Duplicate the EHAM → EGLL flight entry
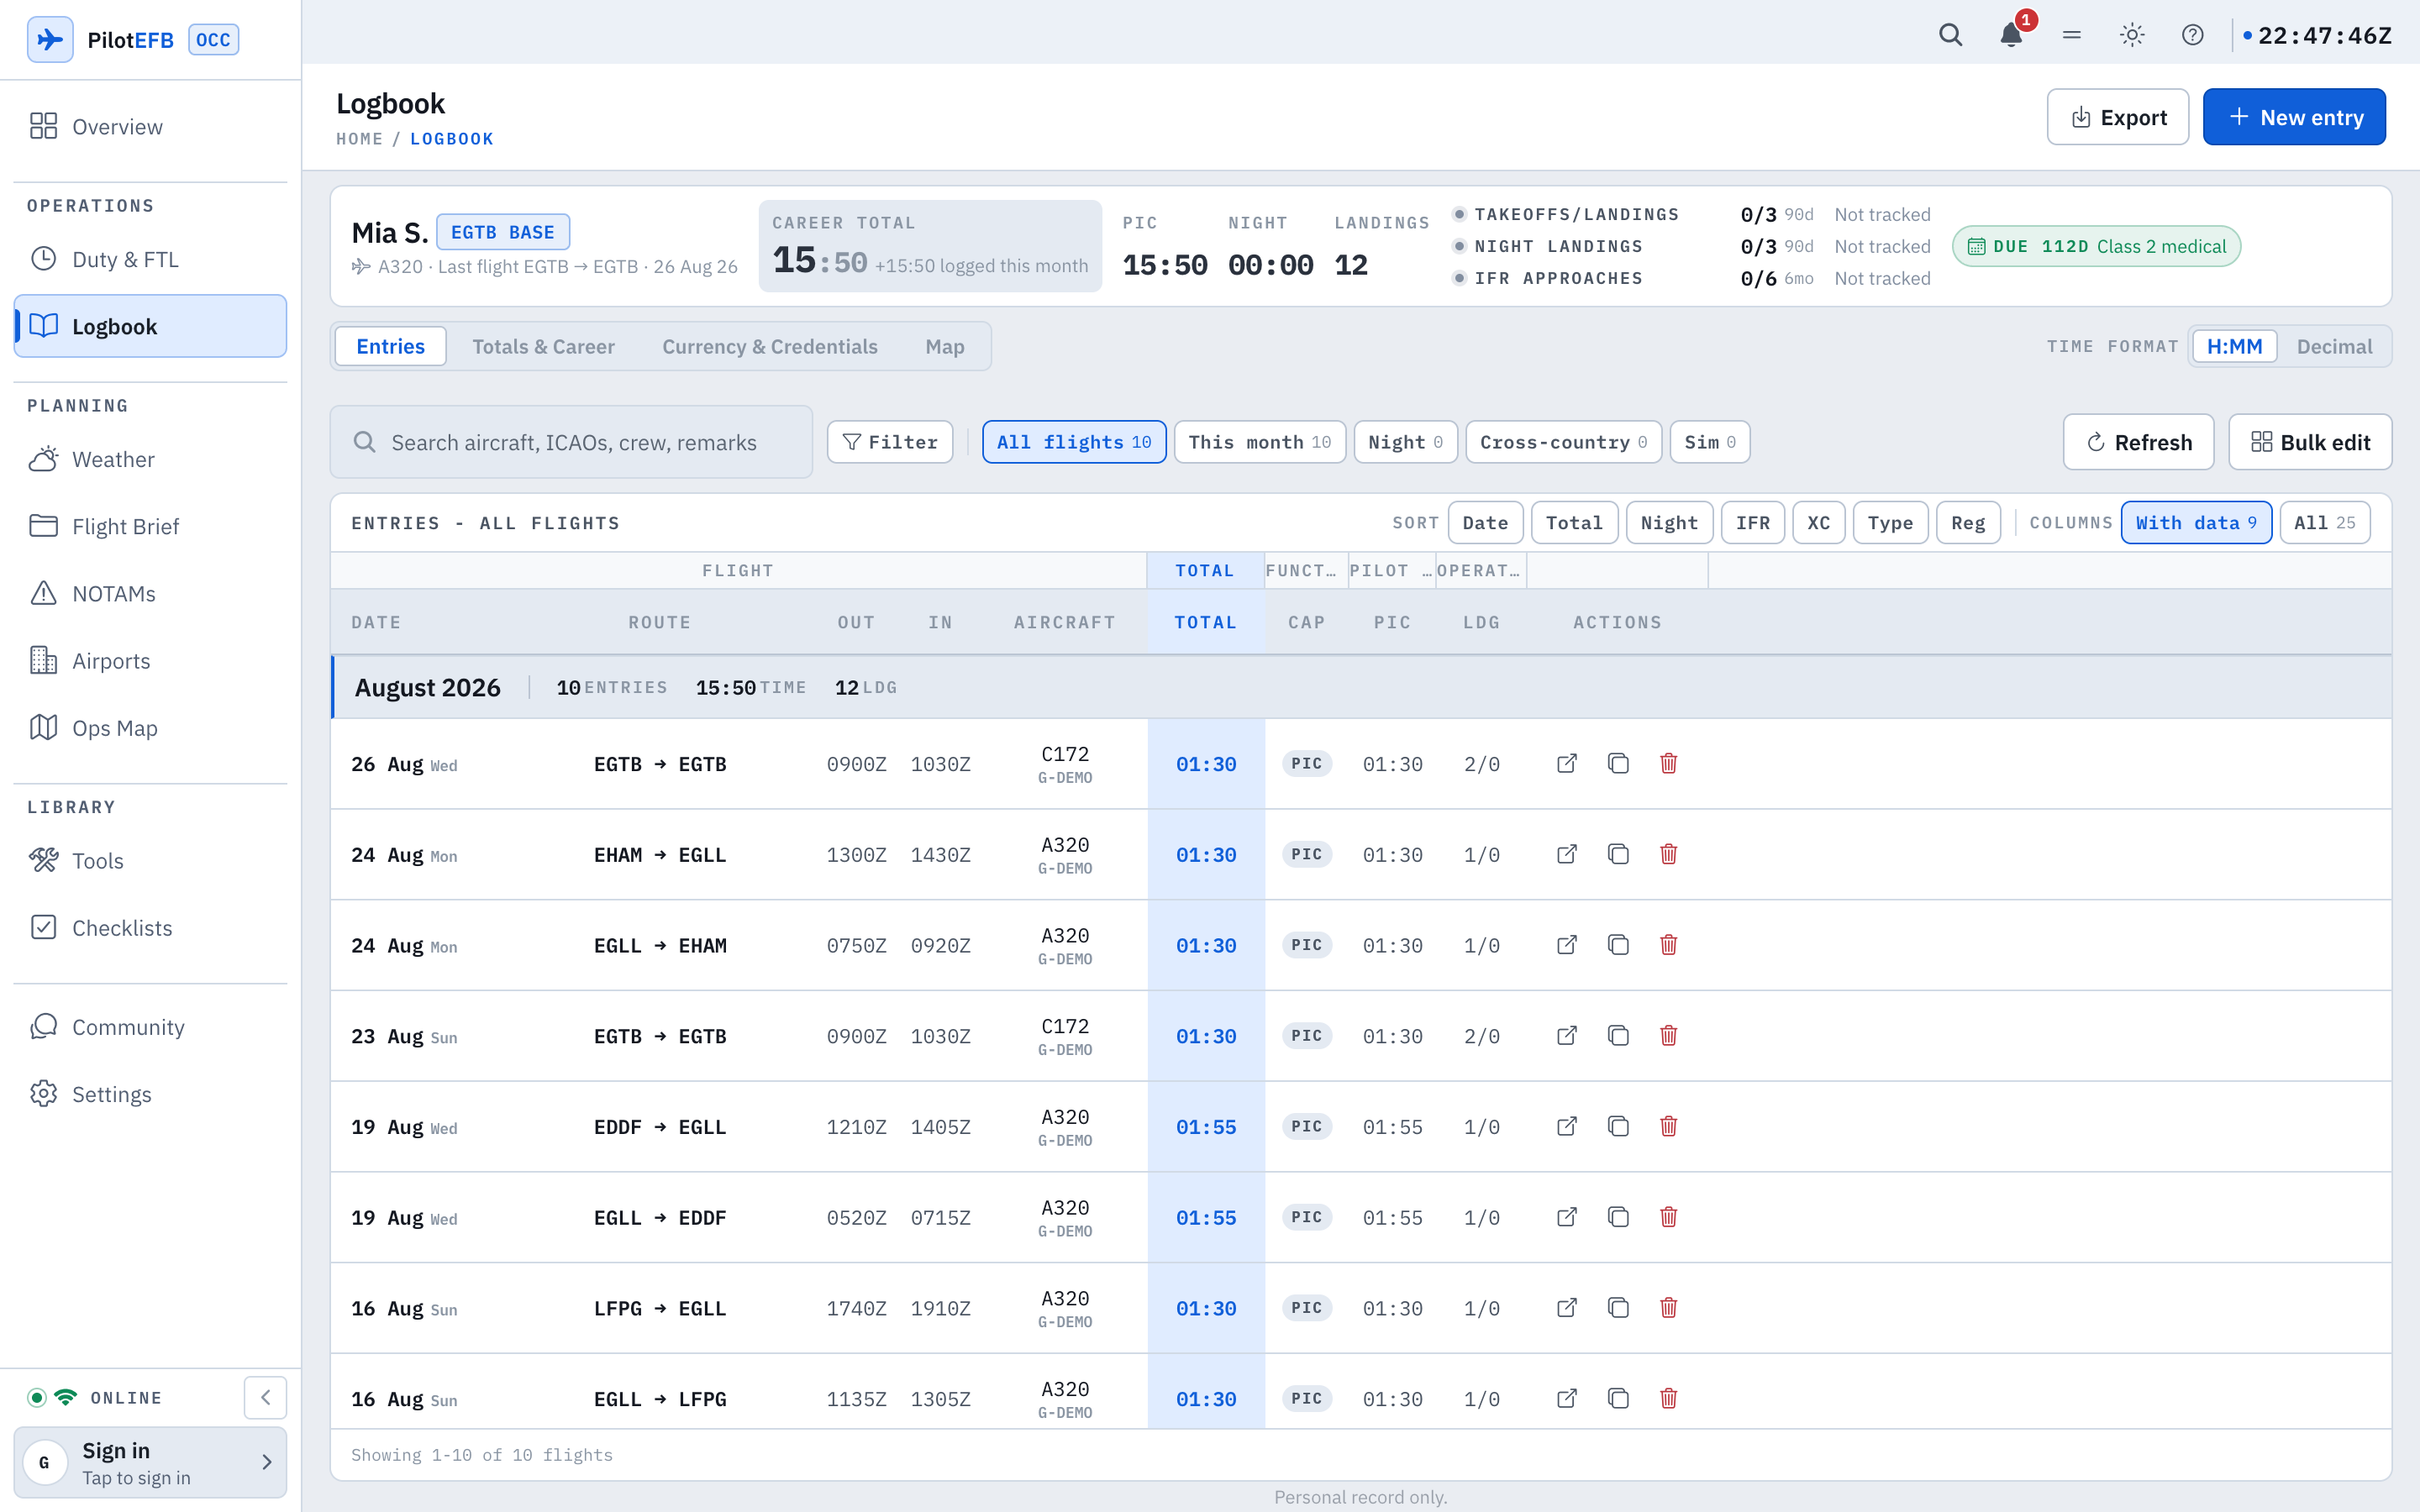Screen dimensions: 2420x1512 pyautogui.click(x=1618, y=854)
